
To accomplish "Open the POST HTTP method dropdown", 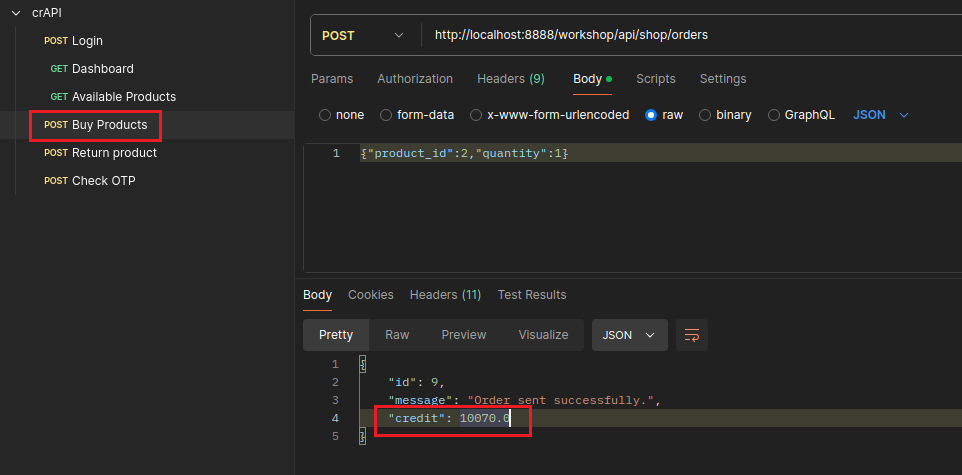I will tap(363, 35).
